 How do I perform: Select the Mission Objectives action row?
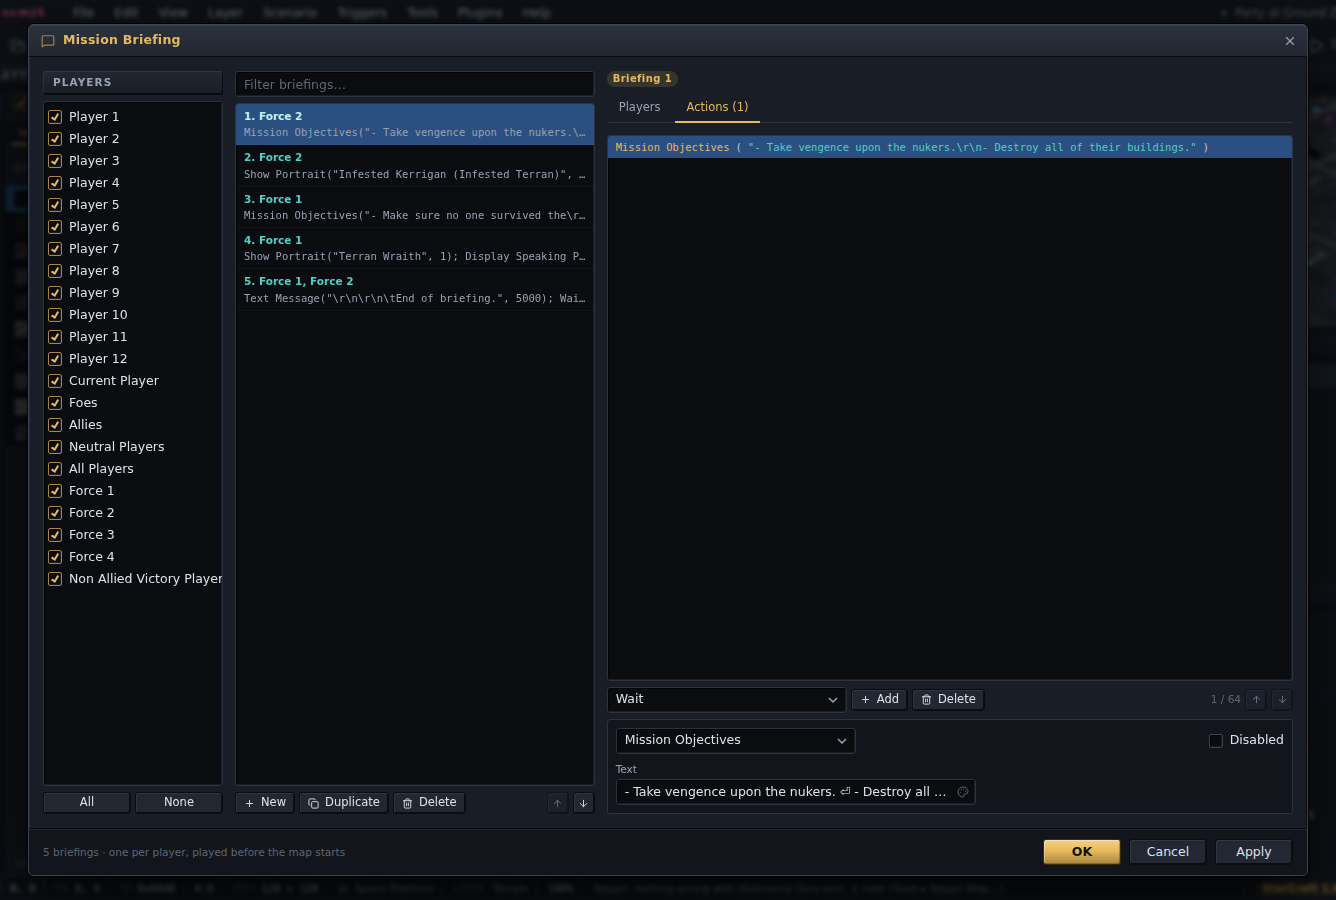(950, 148)
